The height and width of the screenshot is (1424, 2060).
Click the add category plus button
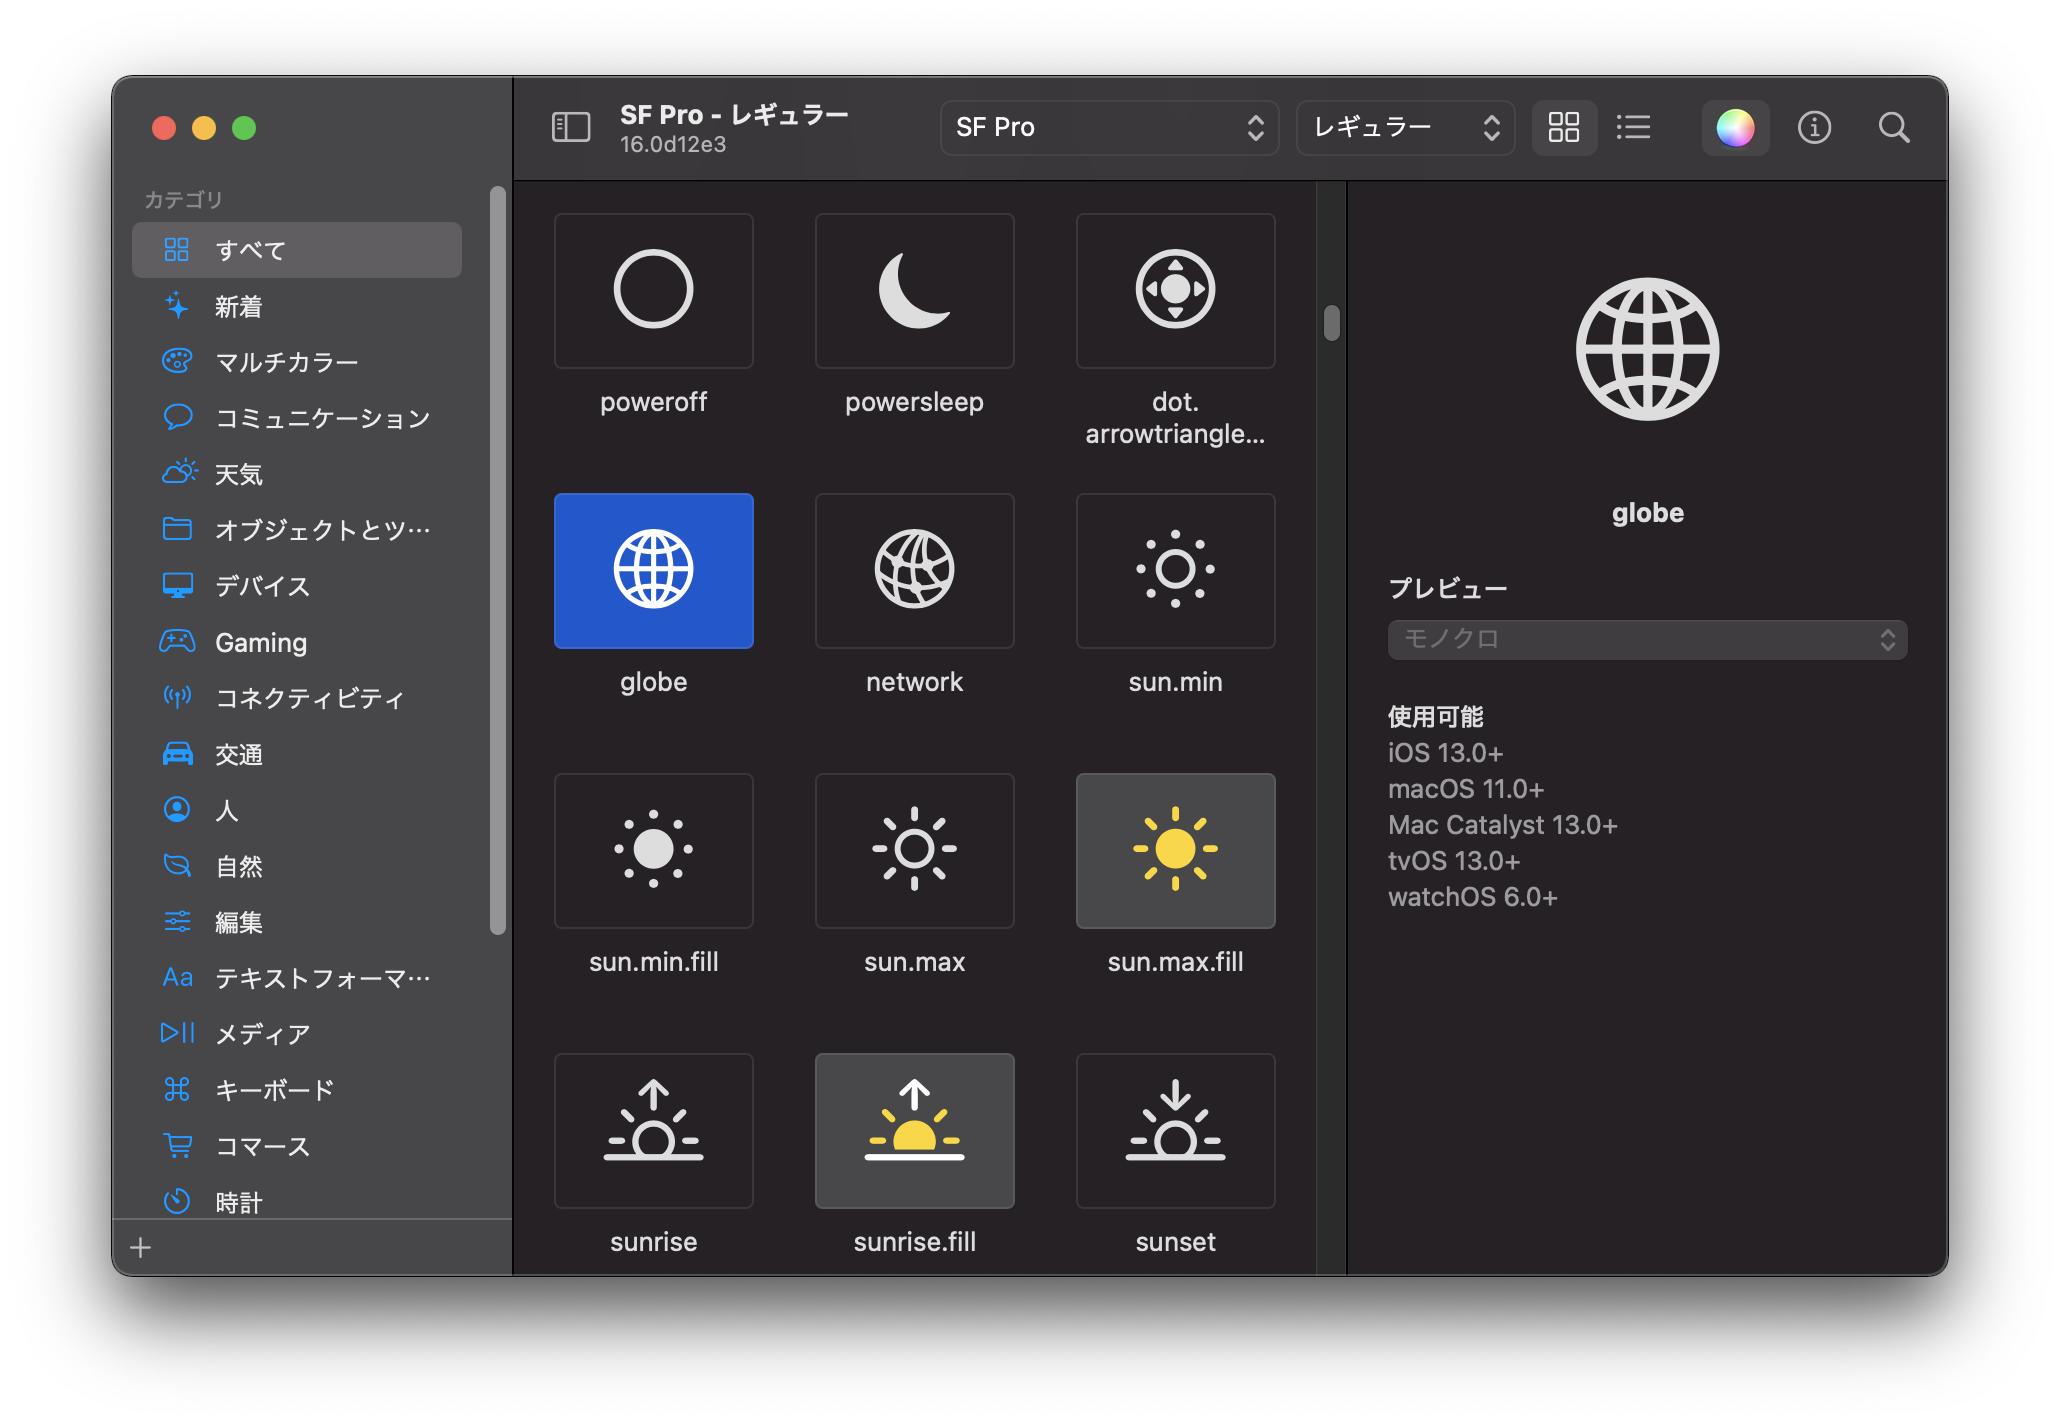tap(141, 1247)
